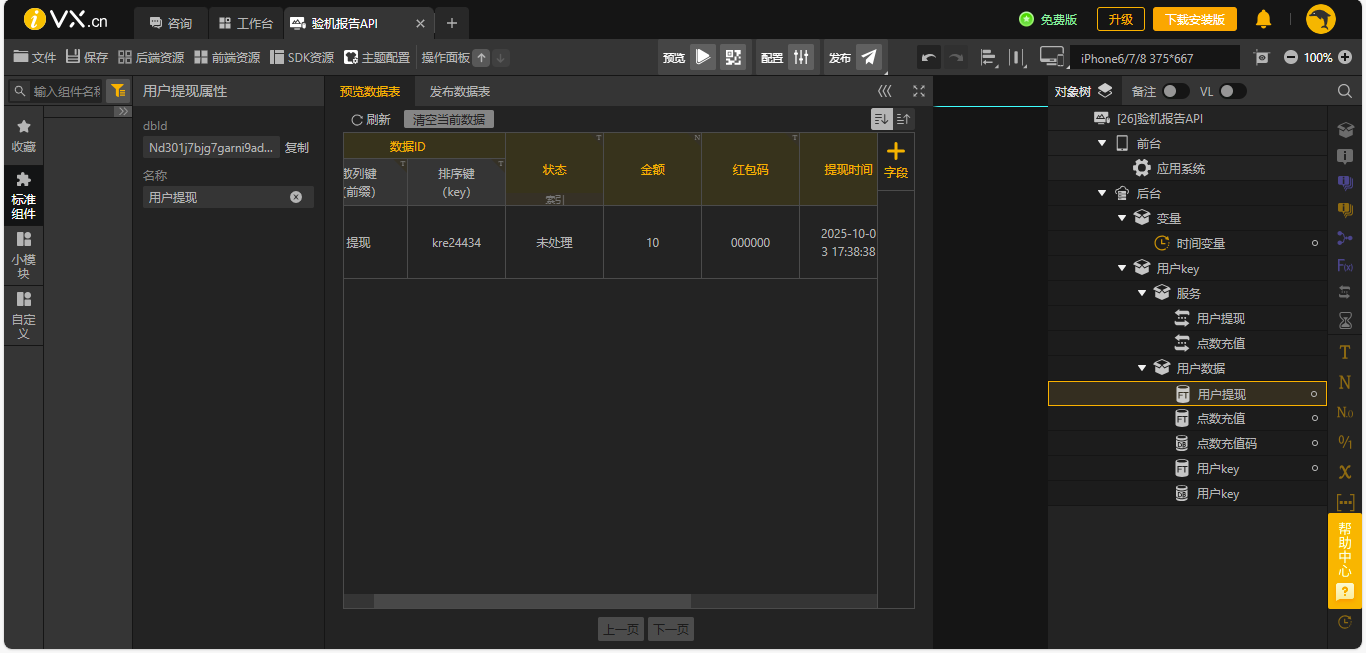
Task: Click the 升级 upgrade button
Action: (x=1120, y=19)
